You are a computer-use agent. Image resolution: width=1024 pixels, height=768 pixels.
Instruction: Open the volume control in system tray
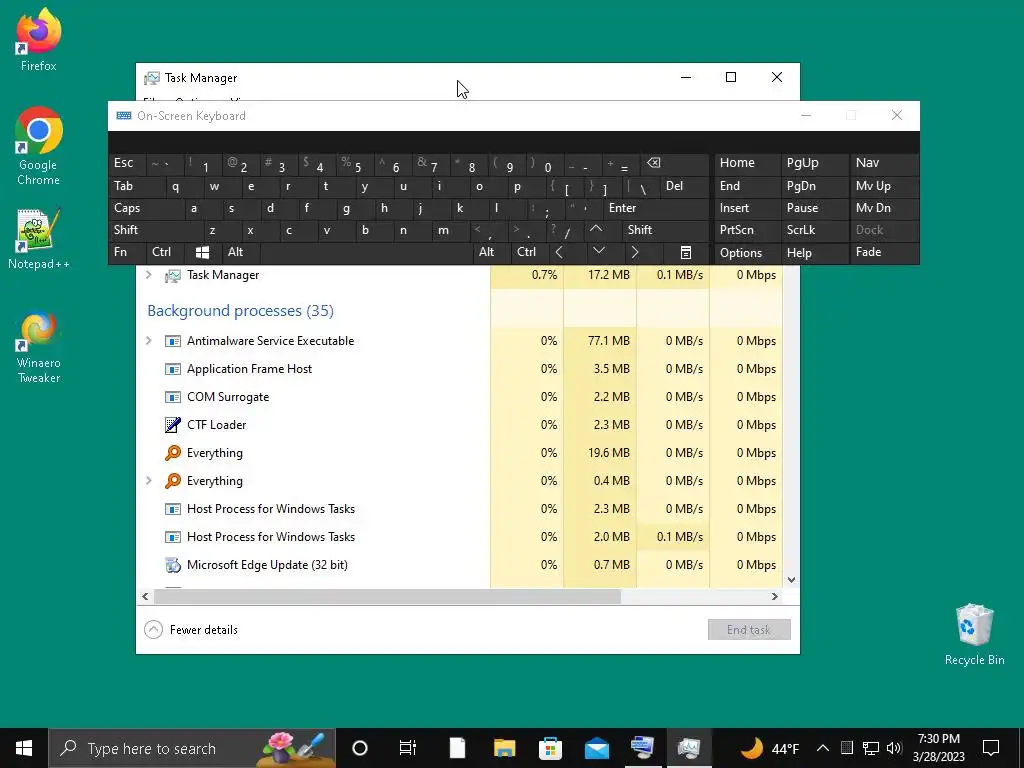tap(895, 748)
